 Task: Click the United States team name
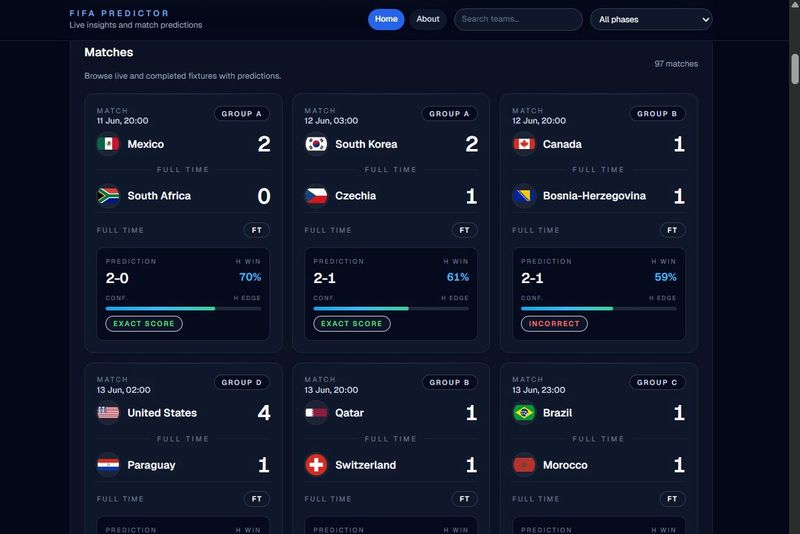click(162, 413)
